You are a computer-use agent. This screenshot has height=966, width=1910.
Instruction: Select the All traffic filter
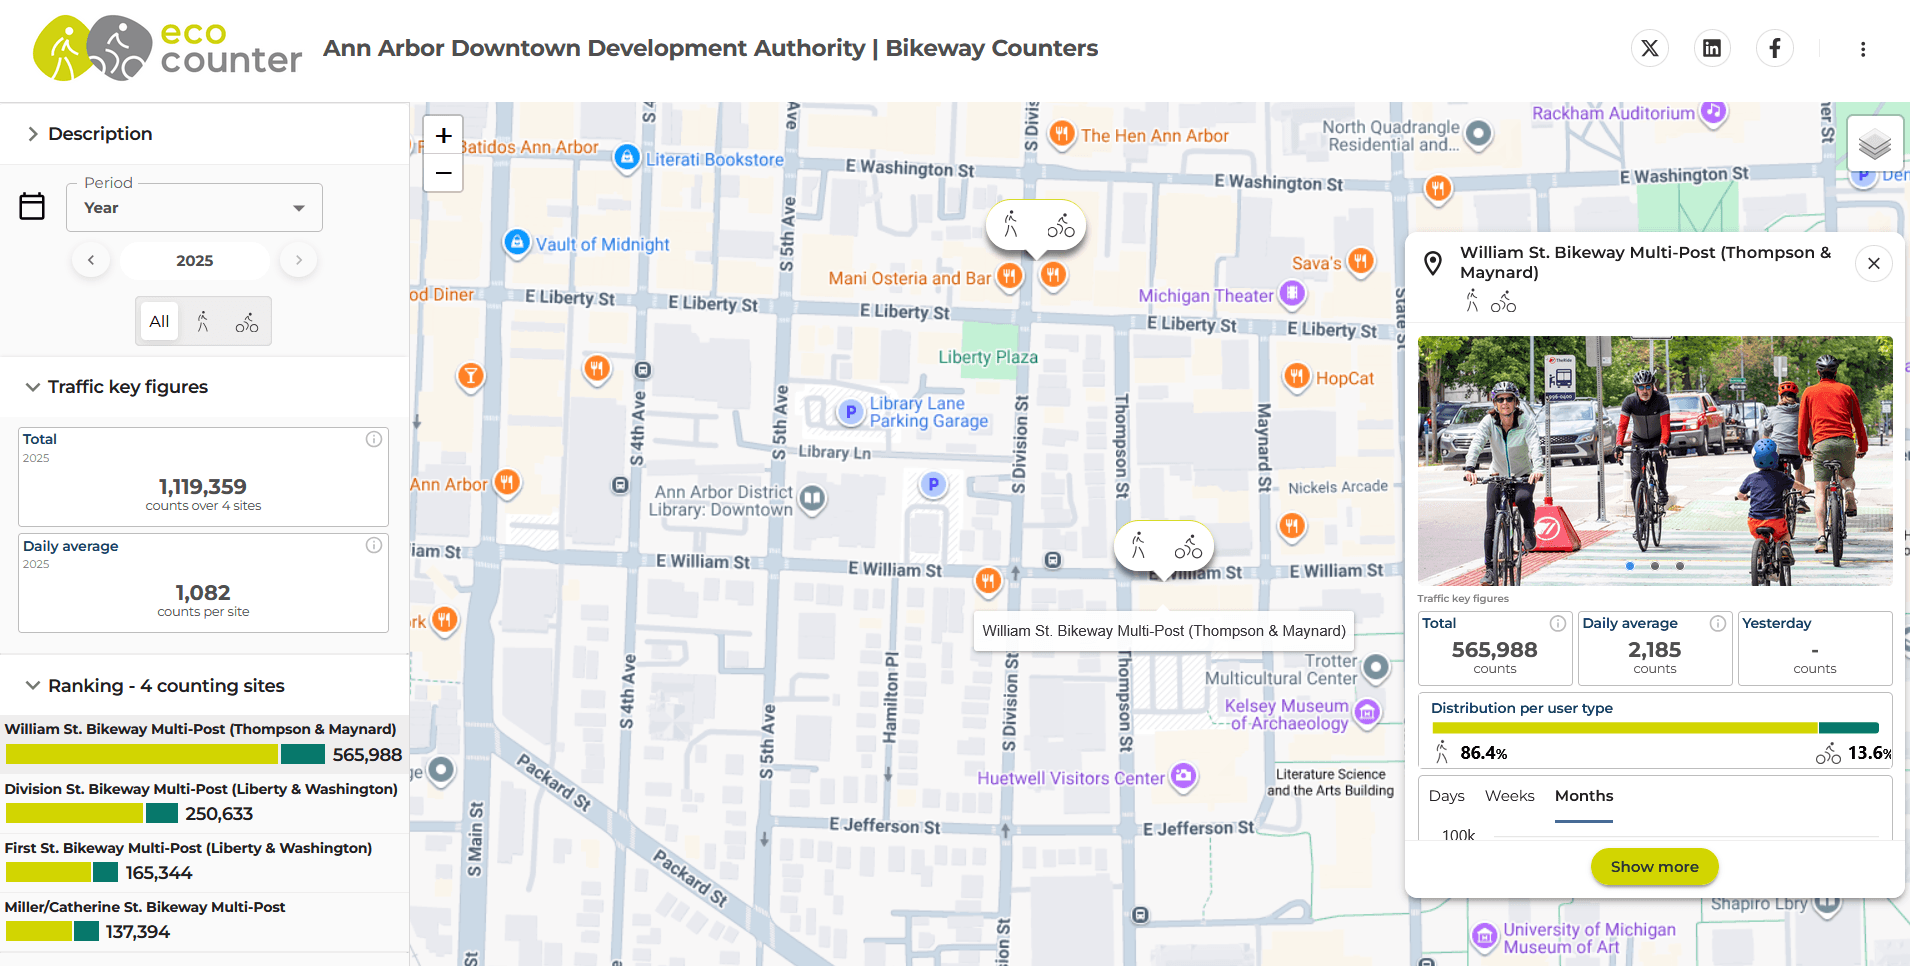point(159,321)
